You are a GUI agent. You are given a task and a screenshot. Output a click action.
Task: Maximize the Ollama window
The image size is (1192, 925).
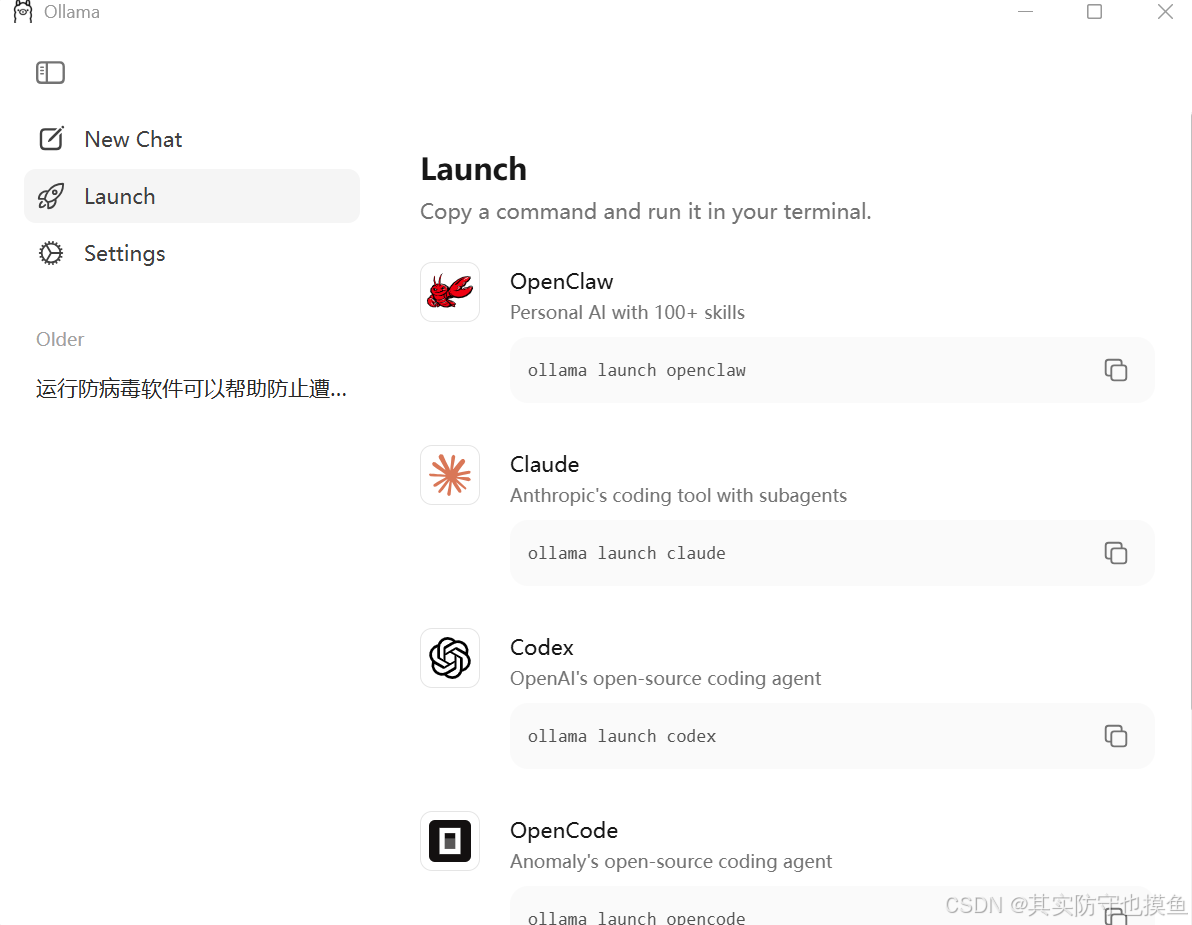pos(1094,11)
